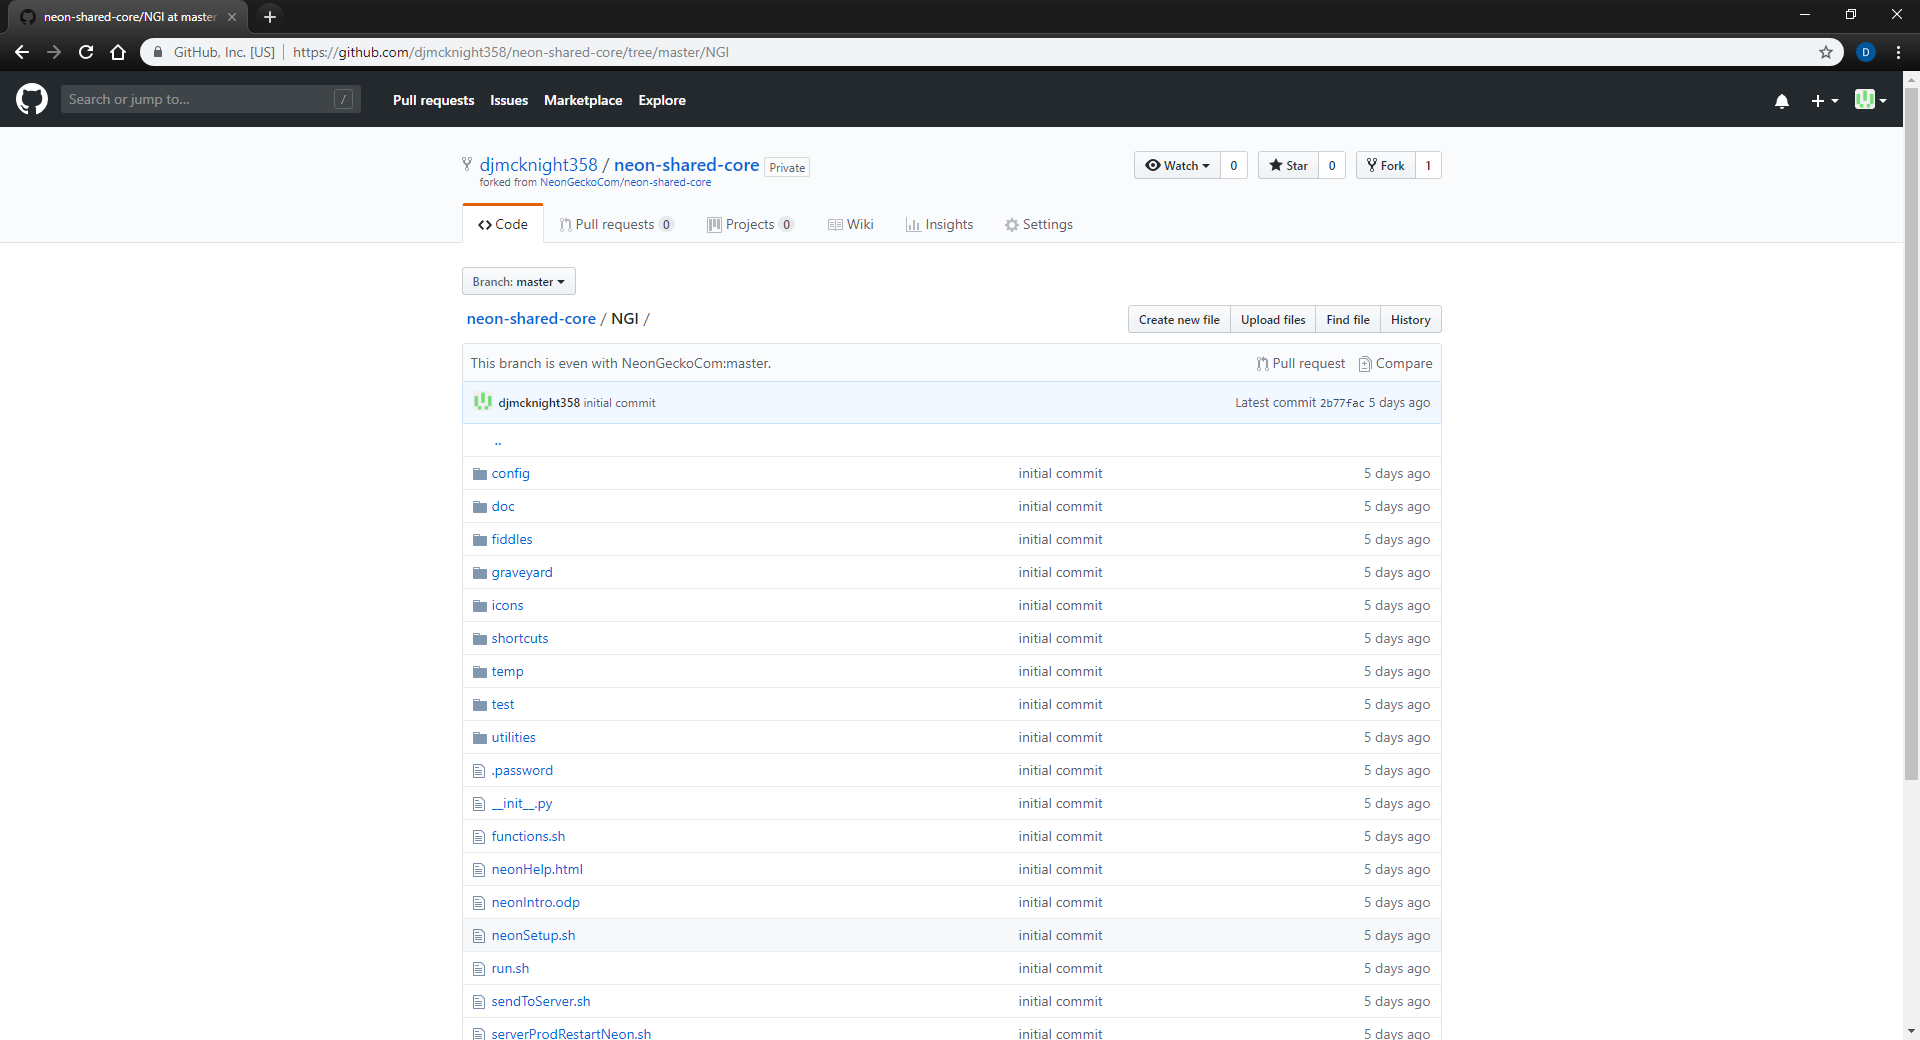The height and width of the screenshot is (1040, 1920).
Task: Switch to the Settings tab
Action: tap(1039, 224)
